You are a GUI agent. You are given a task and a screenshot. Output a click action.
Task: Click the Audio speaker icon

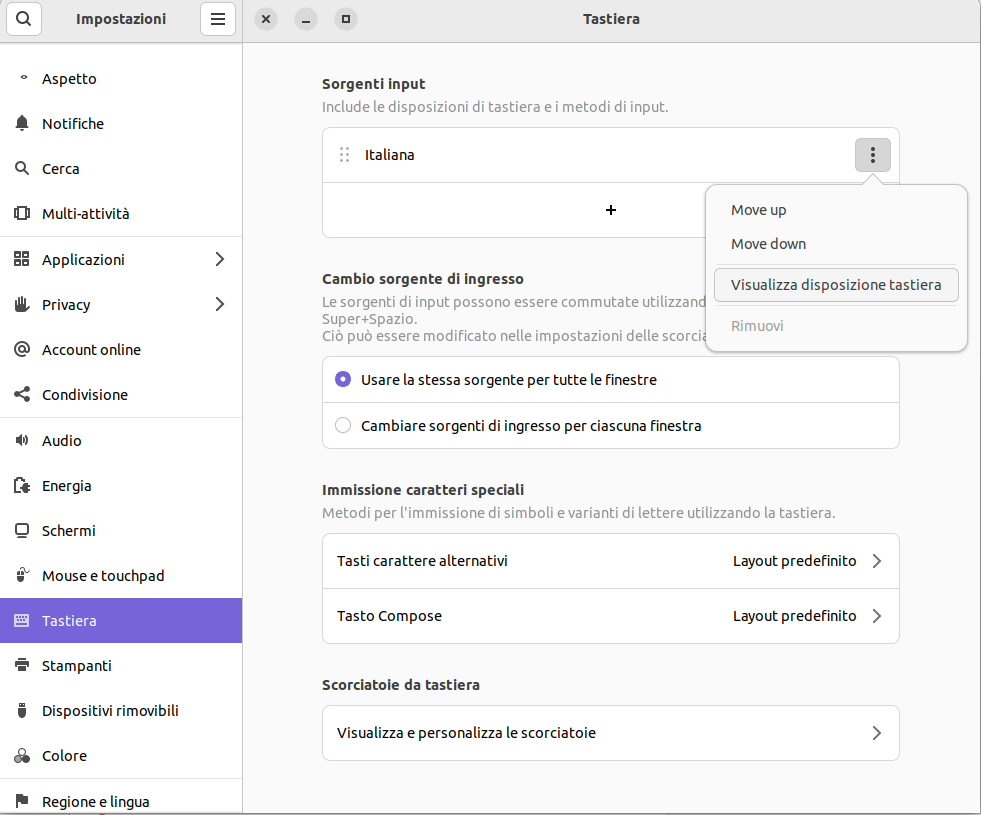(22, 440)
